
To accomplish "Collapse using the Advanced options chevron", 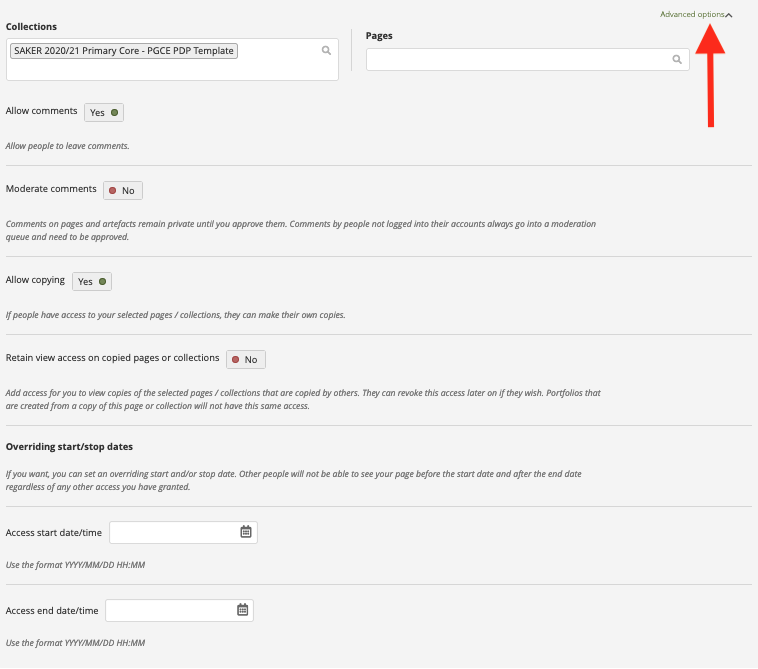I will [729, 15].
